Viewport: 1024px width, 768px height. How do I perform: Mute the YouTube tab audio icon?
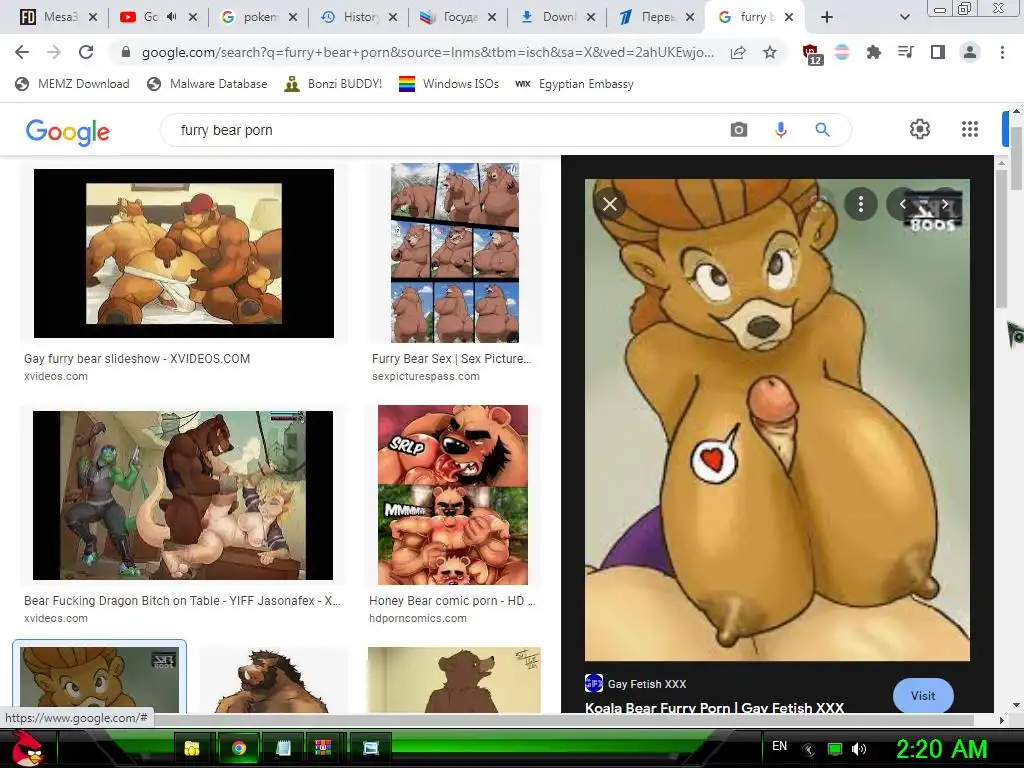[171, 17]
